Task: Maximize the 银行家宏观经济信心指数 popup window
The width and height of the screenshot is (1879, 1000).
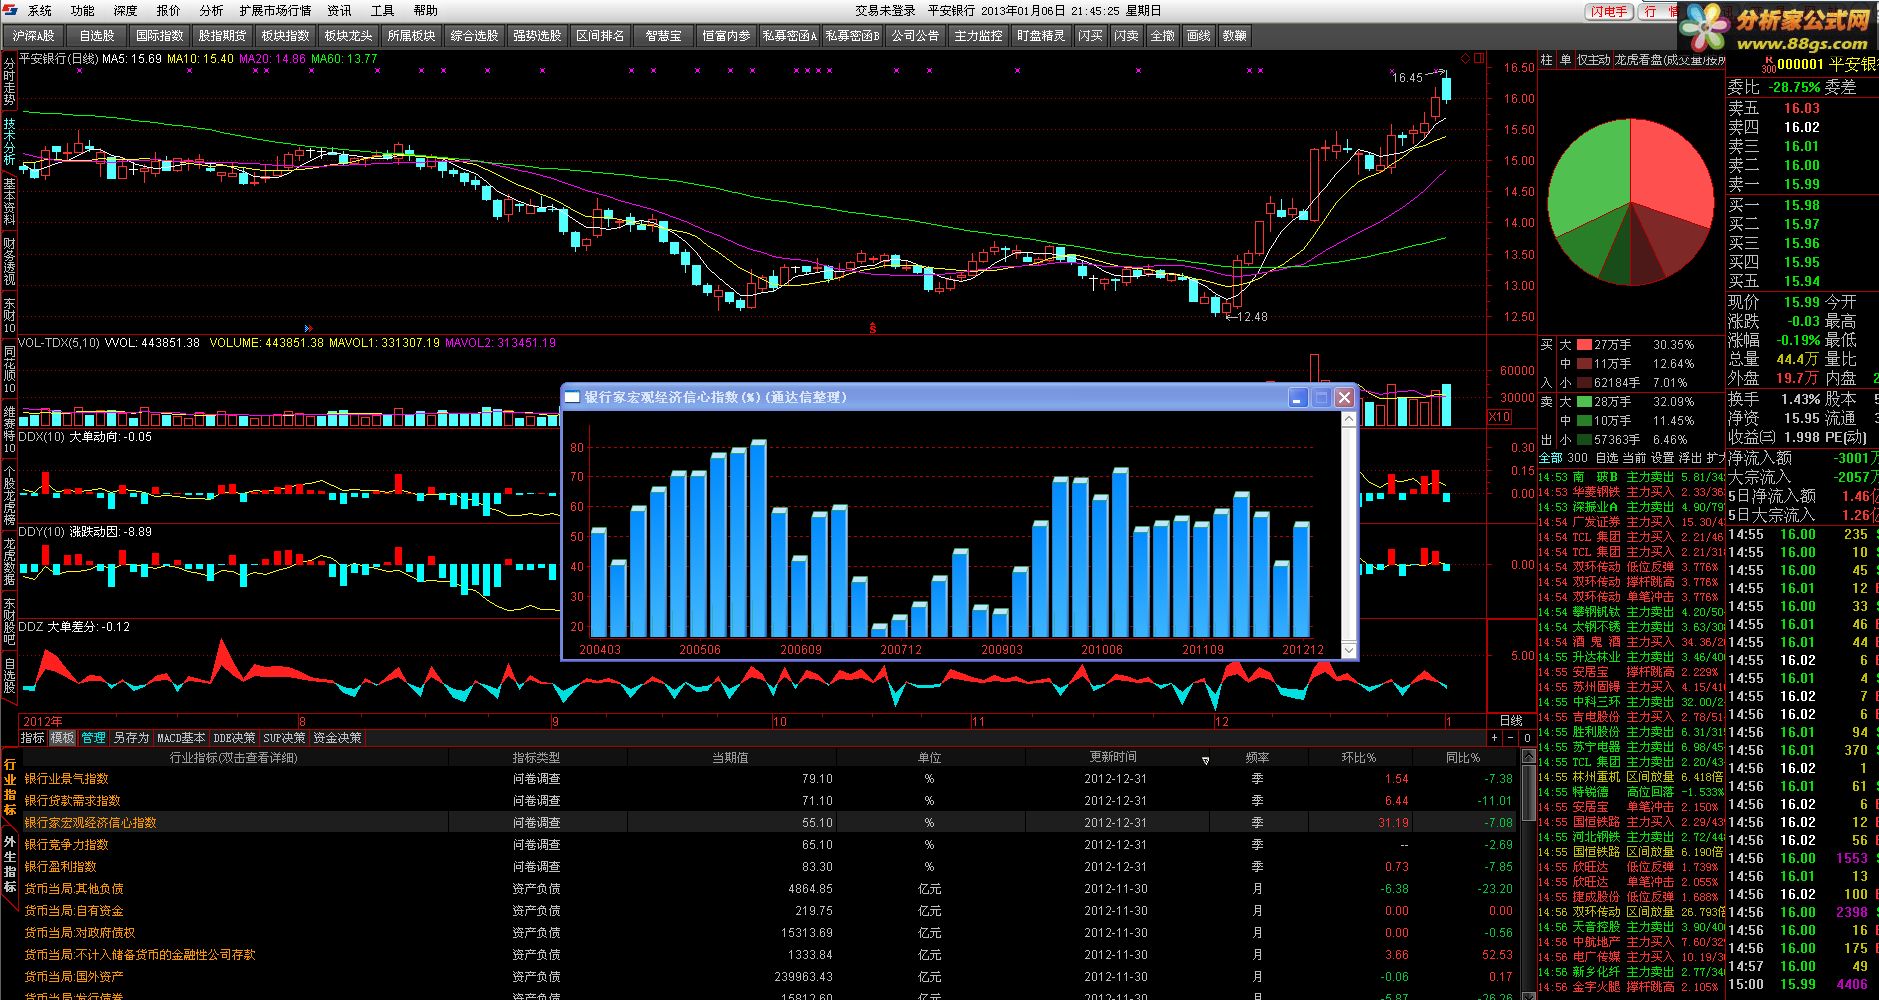Action: [x=1321, y=397]
